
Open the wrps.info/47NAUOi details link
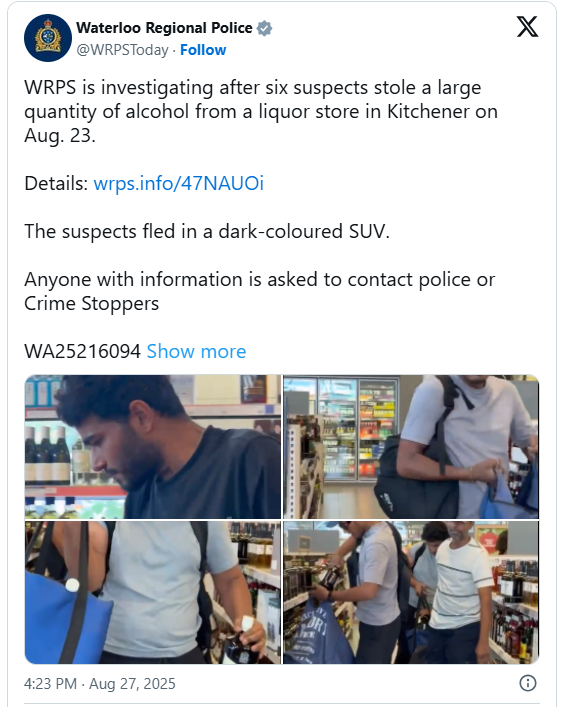pyautogui.click(x=179, y=184)
